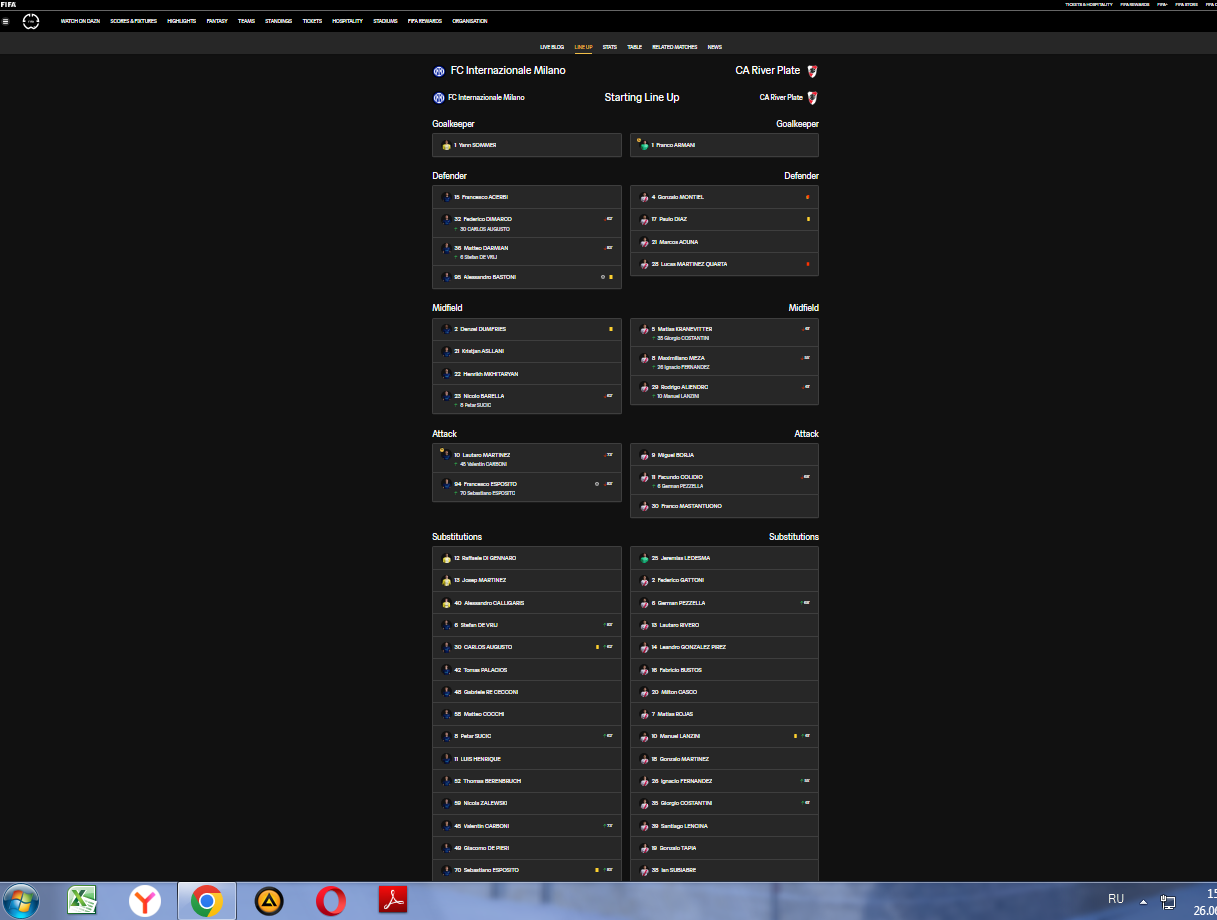The height and width of the screenshot is (920, 1217).
Task: Click the Club World Cup trophy logo
Action: point(31,20)
